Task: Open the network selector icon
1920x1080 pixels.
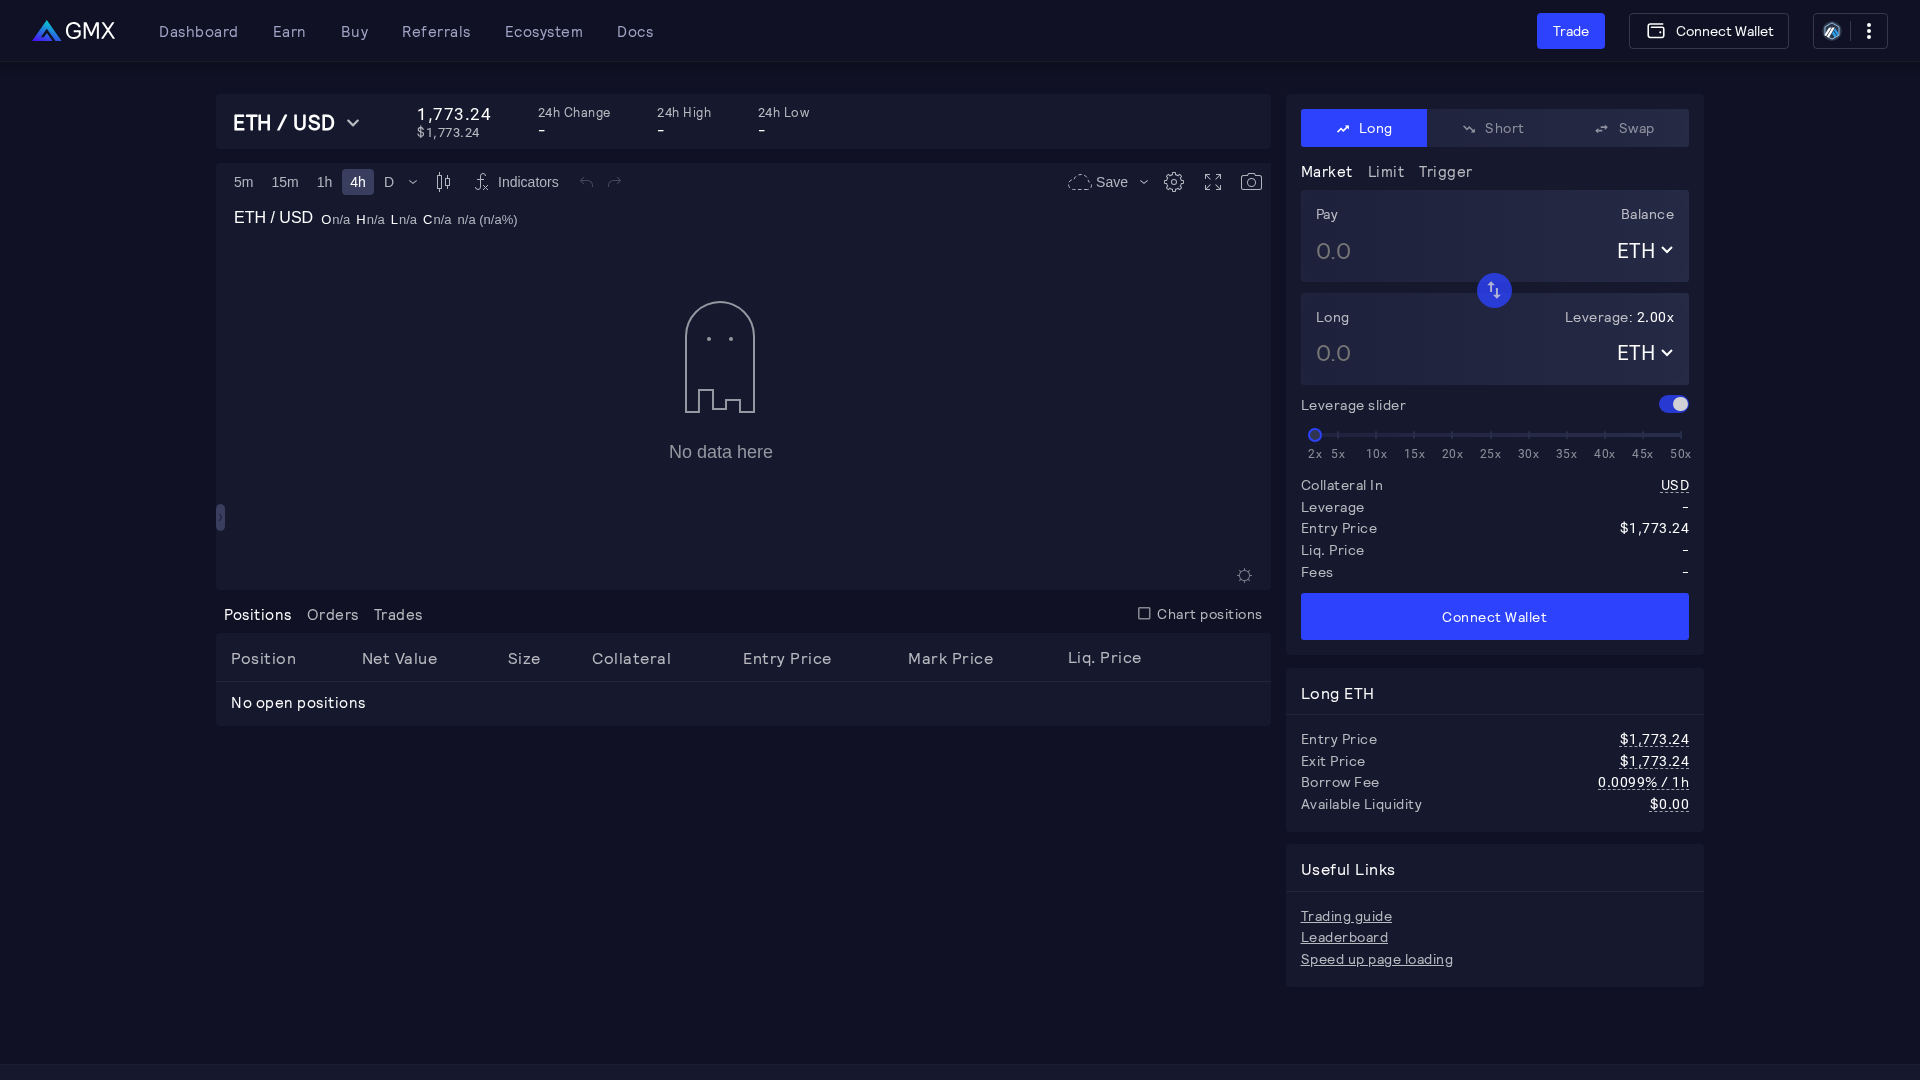Action: tap(1832, 31)
